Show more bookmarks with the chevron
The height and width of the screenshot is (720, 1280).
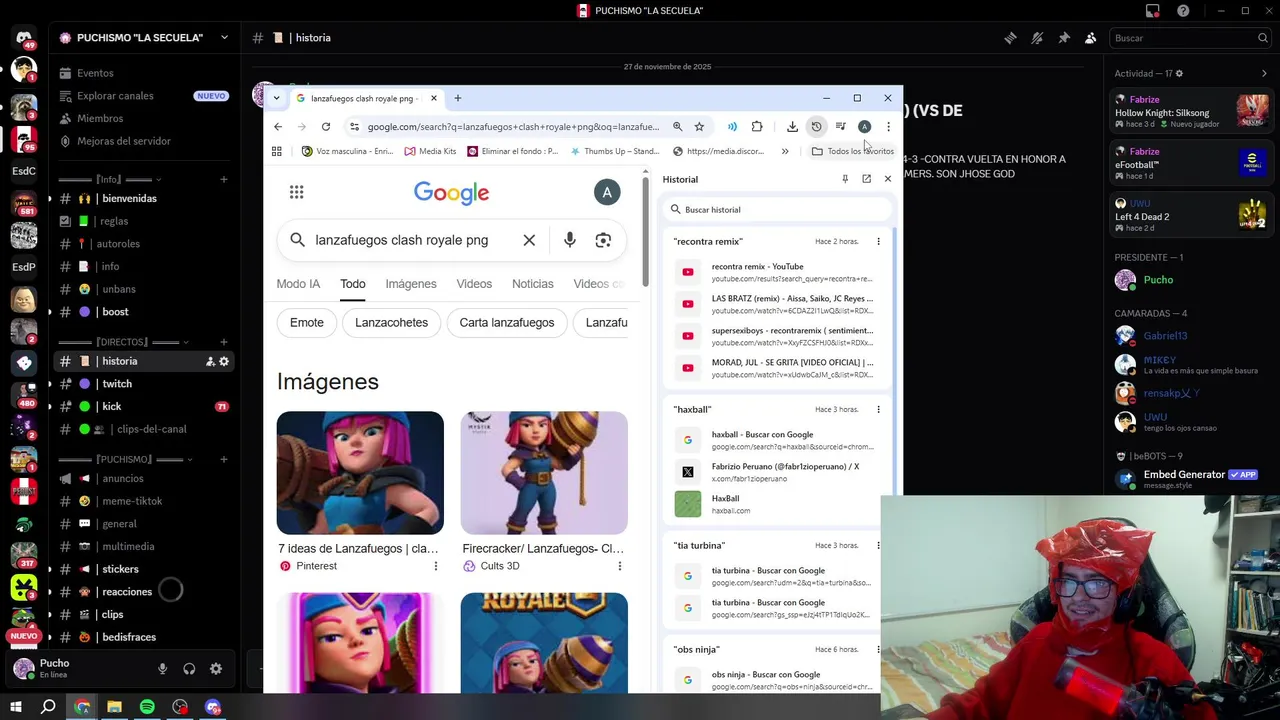(x=785, y=151)
